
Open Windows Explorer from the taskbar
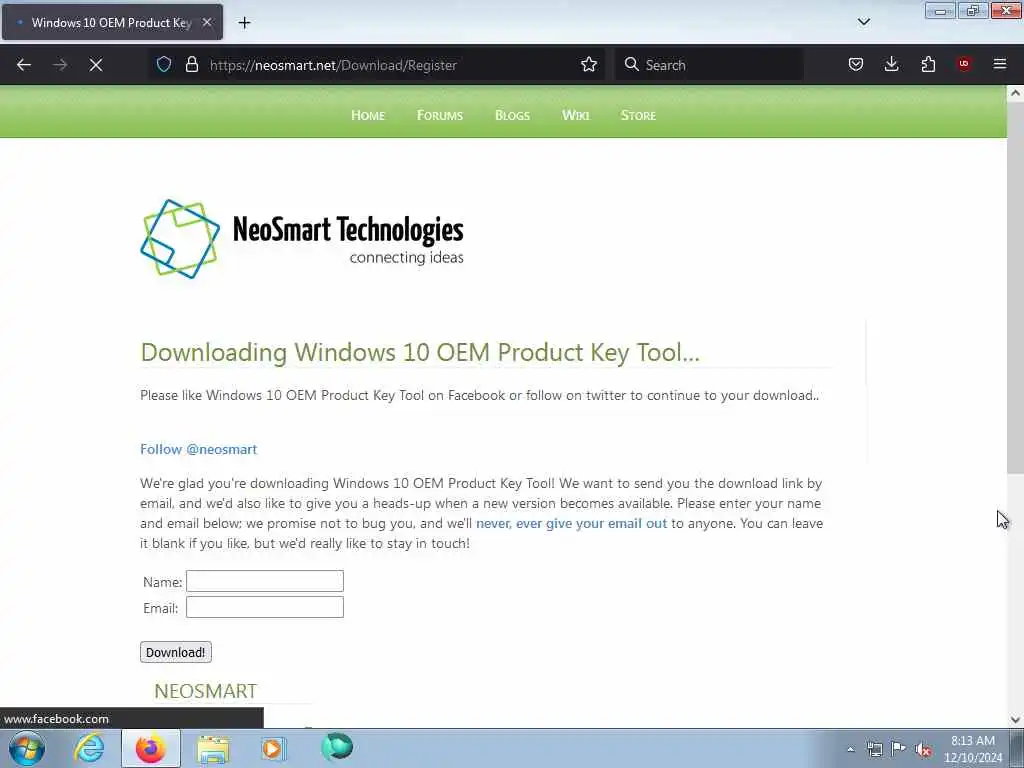(x=213, y=749)
